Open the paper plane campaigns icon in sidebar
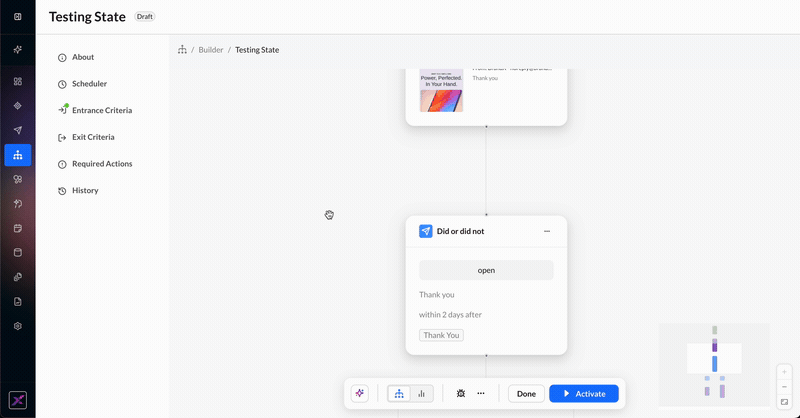The width and height of the screenshot is (800, 418). 18,130
